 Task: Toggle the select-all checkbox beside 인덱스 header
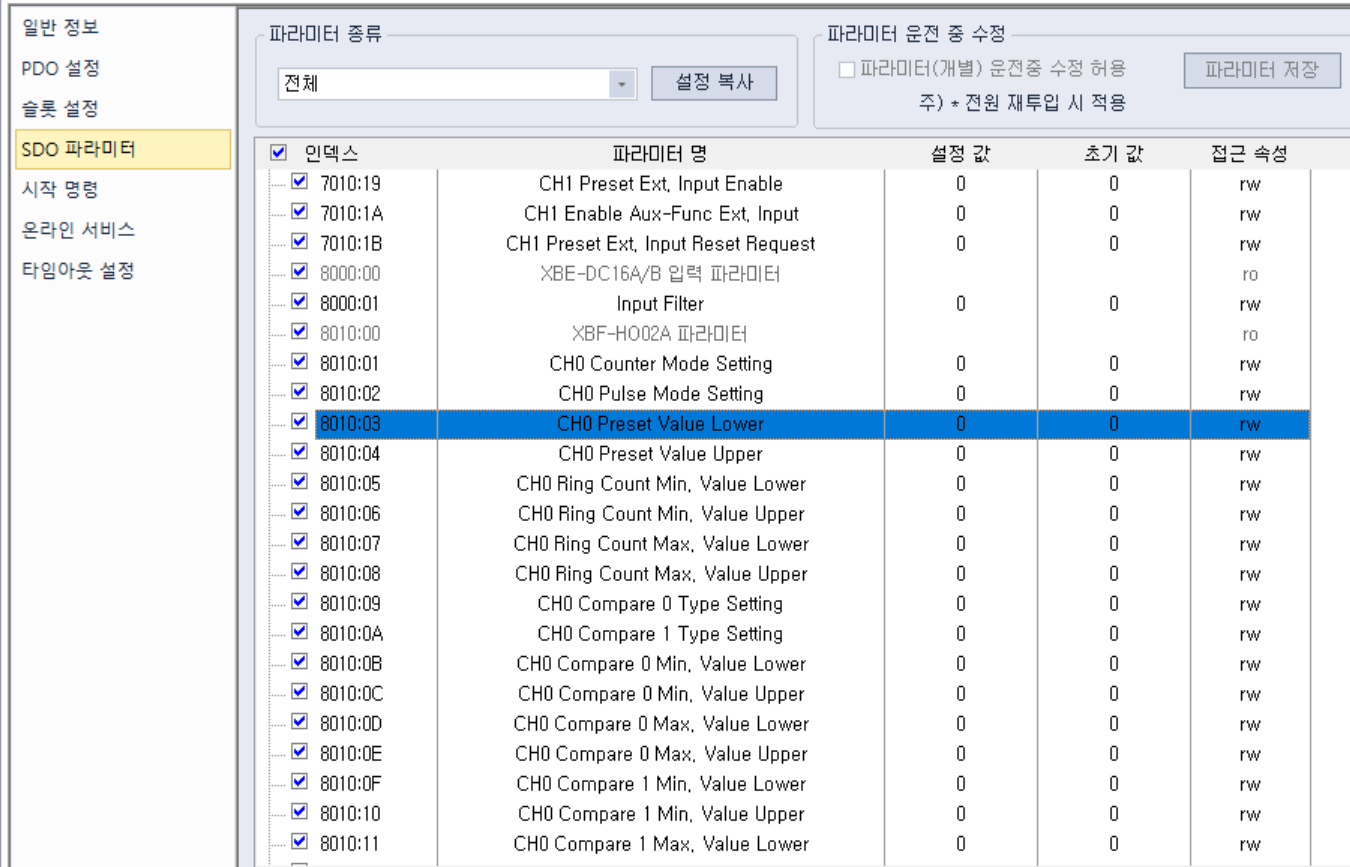279,153
